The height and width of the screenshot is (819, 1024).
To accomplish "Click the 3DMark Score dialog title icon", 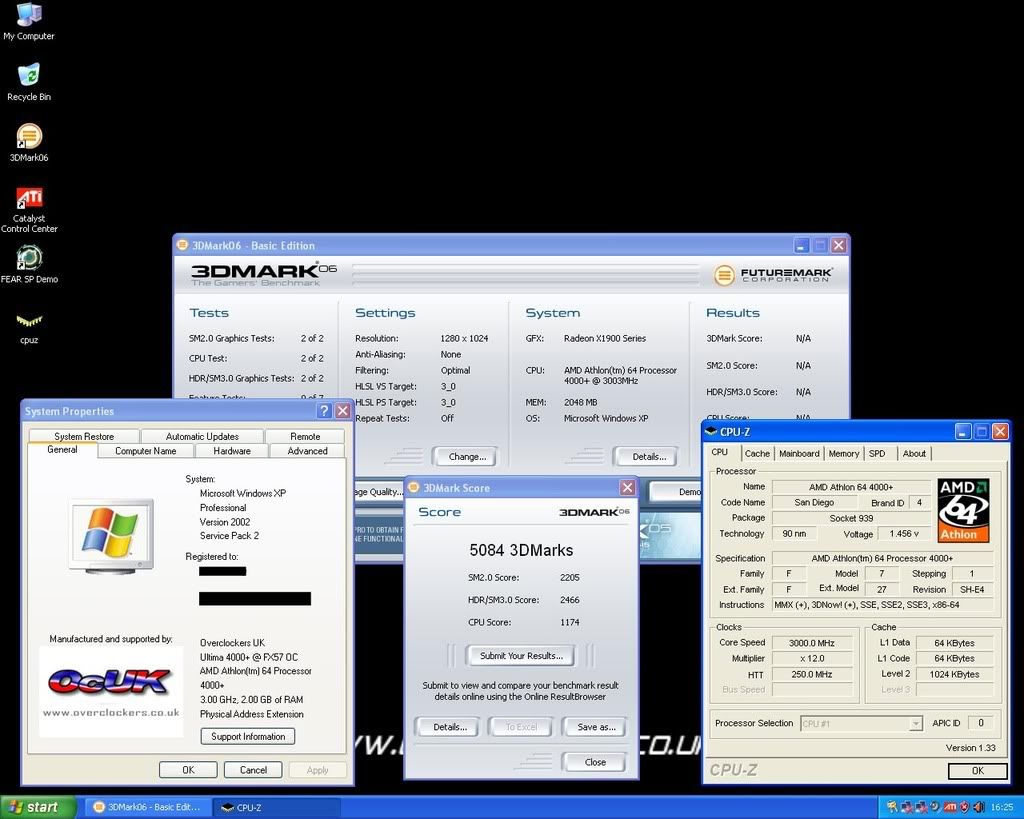I will (x=413, y=487).
